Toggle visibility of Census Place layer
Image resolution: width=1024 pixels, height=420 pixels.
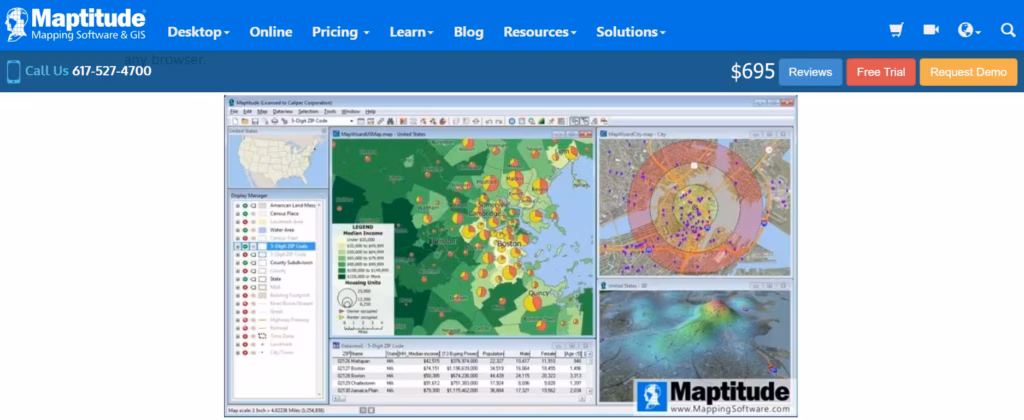point(245,214)
